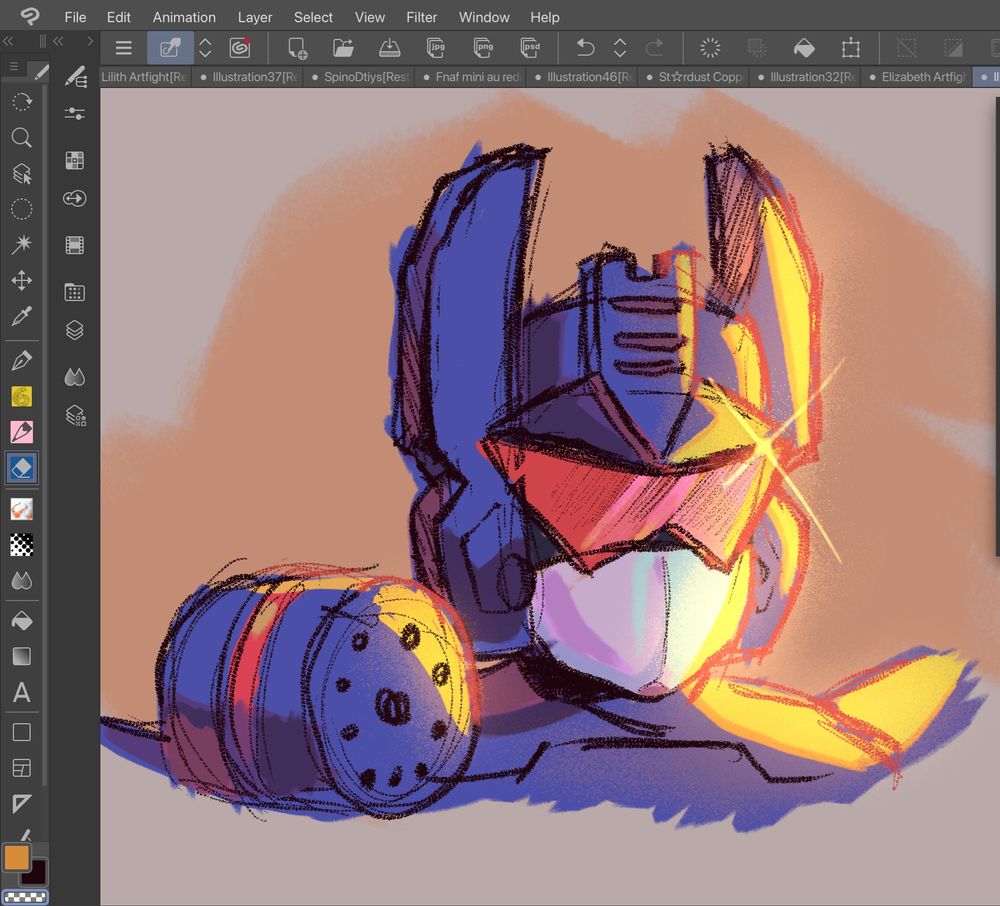Select the Fill bucket tool in the tool palette
The height and width of the screenshot is (906, 1000).
22,621
